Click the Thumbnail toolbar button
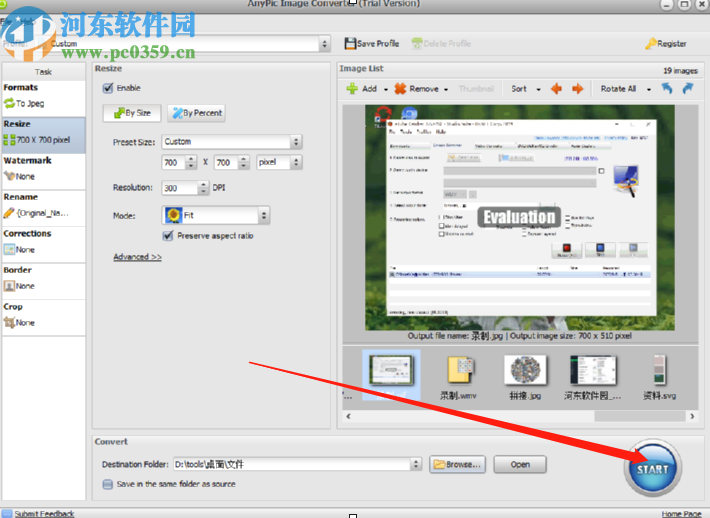 476,89
